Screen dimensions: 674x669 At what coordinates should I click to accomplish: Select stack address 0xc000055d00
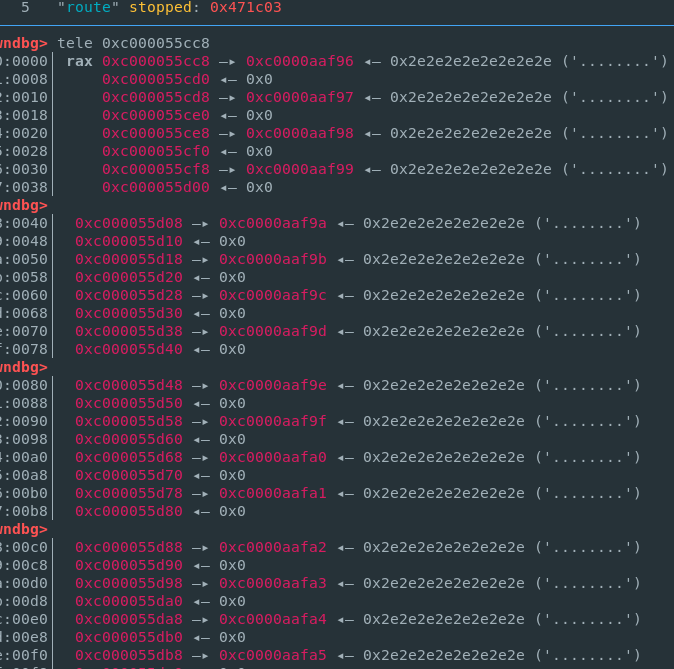point(156,187)
